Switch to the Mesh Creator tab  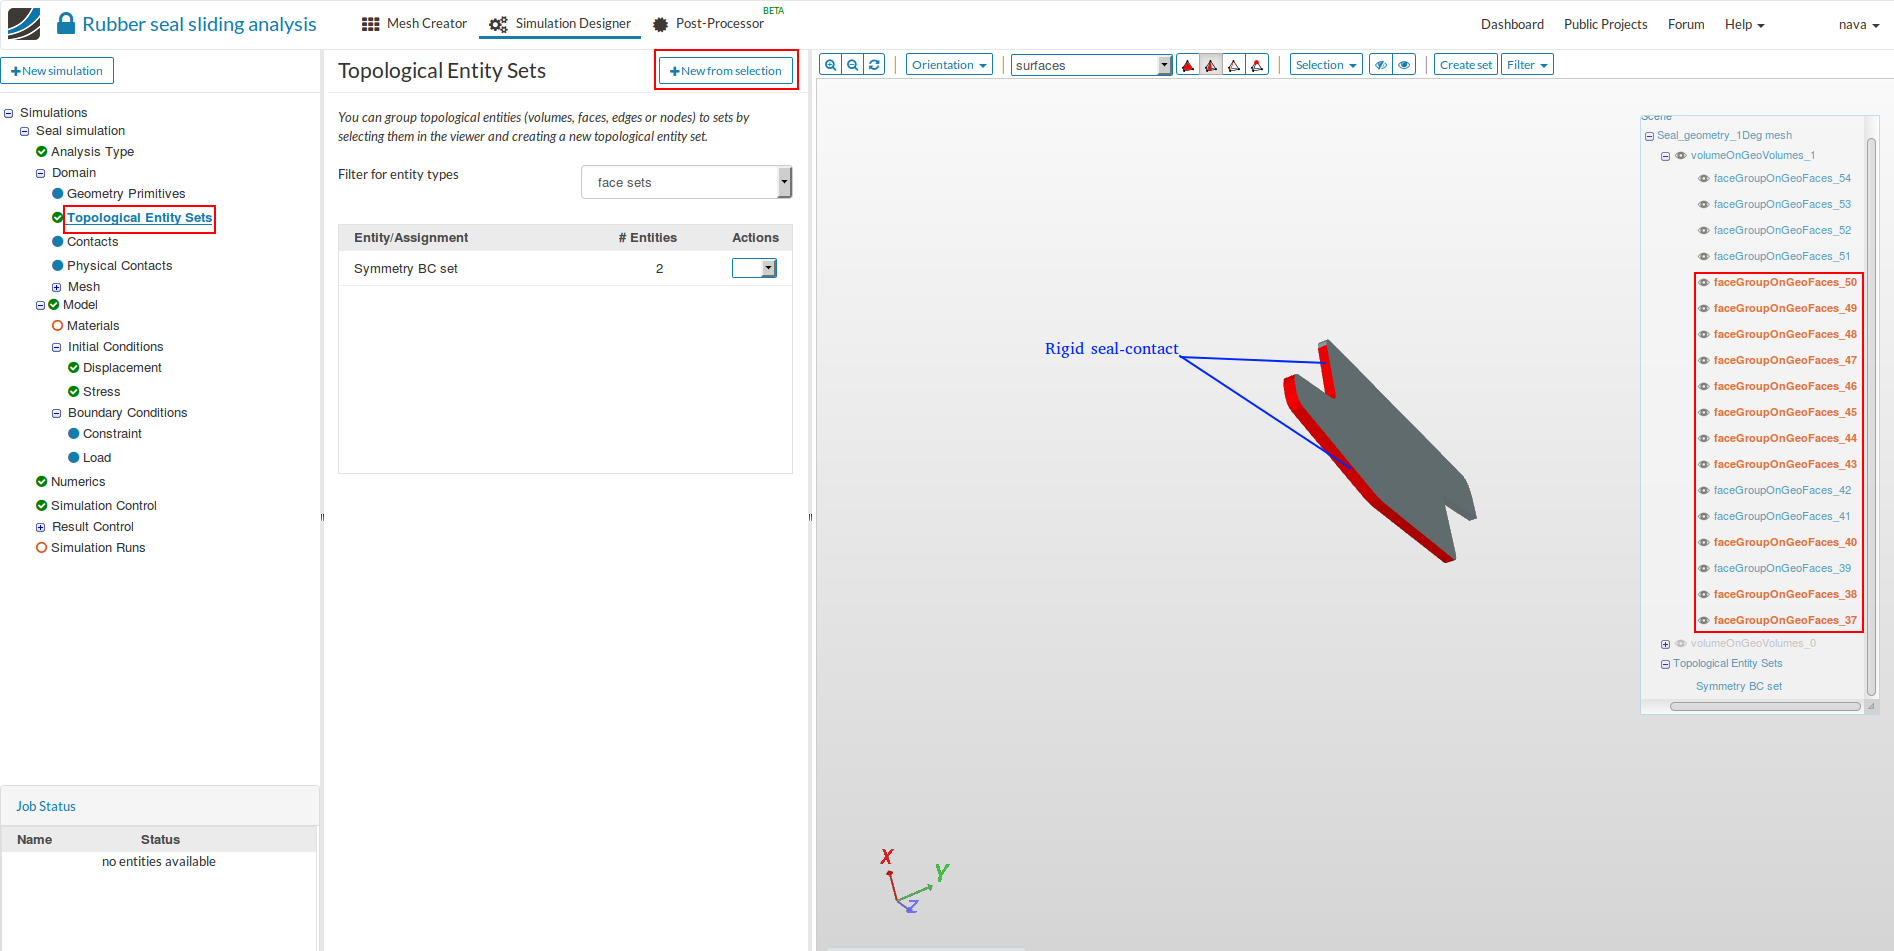click(x=414, y=24)
